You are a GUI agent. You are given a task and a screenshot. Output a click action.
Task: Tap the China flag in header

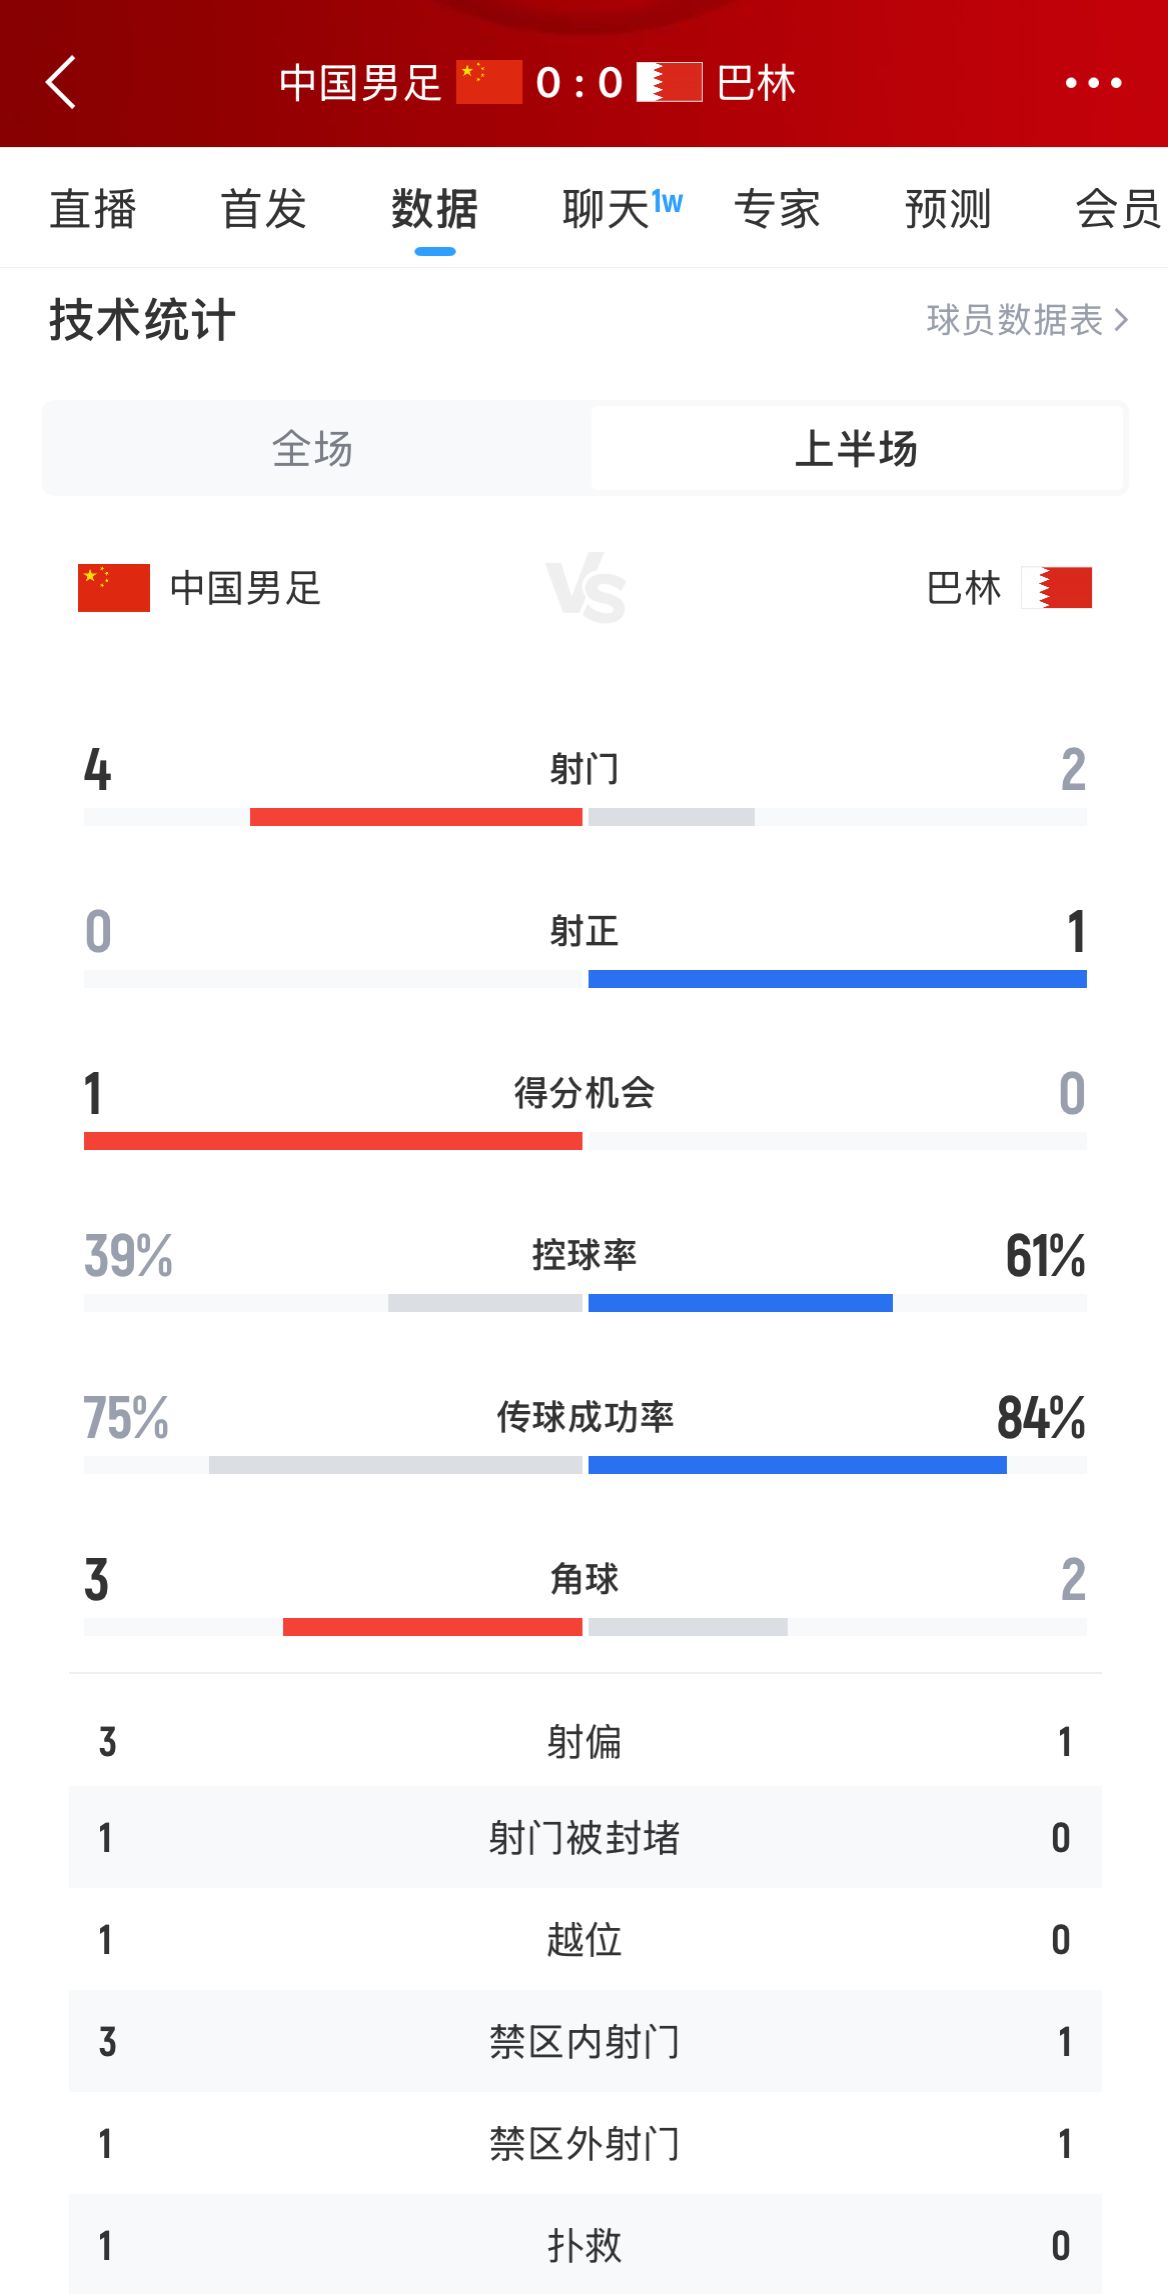[489, 82]
